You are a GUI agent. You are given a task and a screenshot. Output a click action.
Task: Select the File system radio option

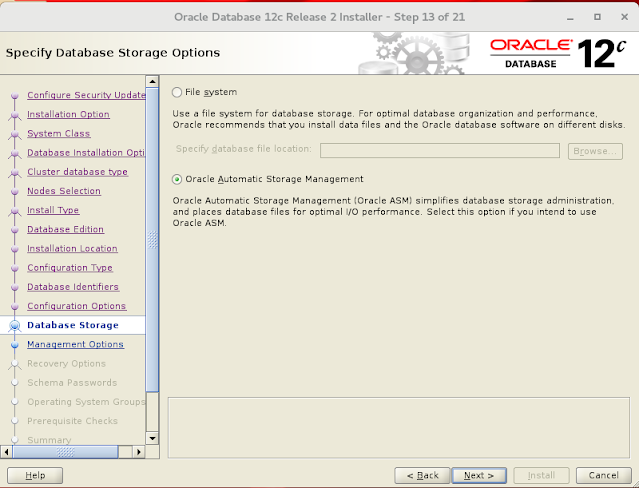tap(176, 92)
